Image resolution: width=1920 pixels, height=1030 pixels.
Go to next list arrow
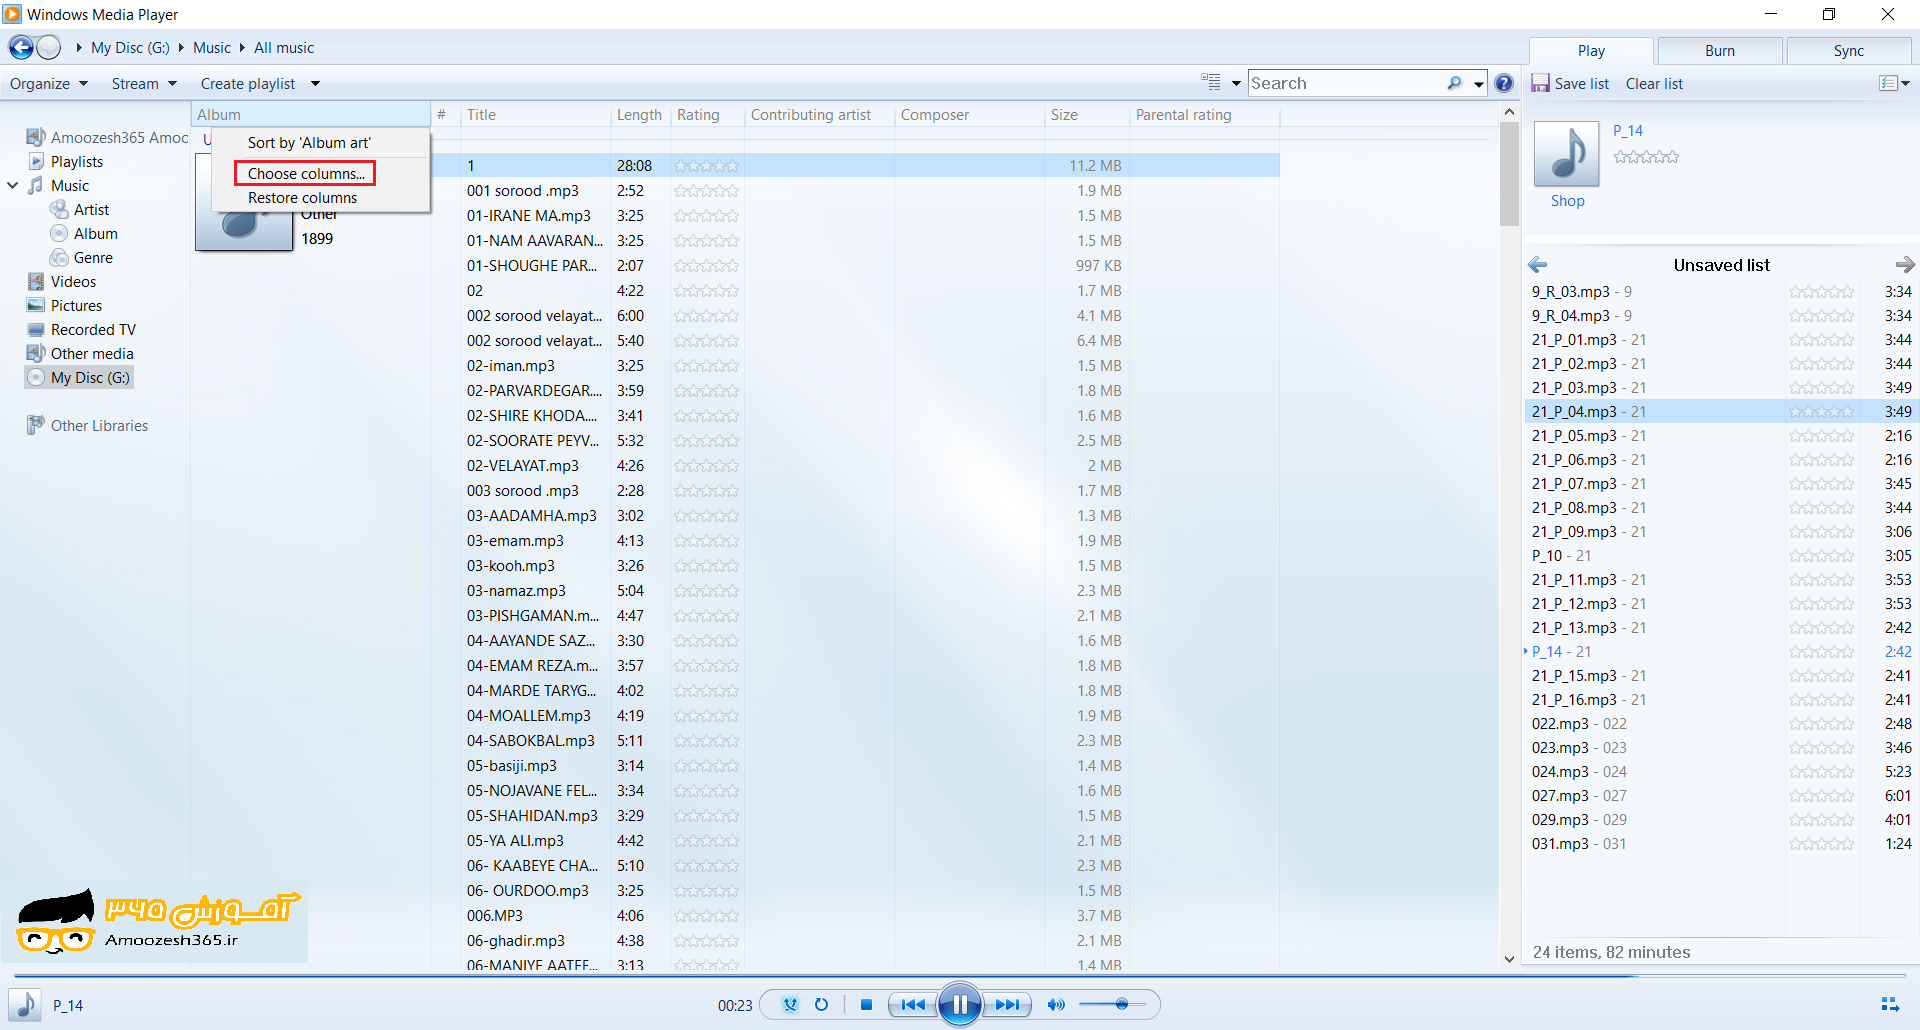click(1905, 265)
